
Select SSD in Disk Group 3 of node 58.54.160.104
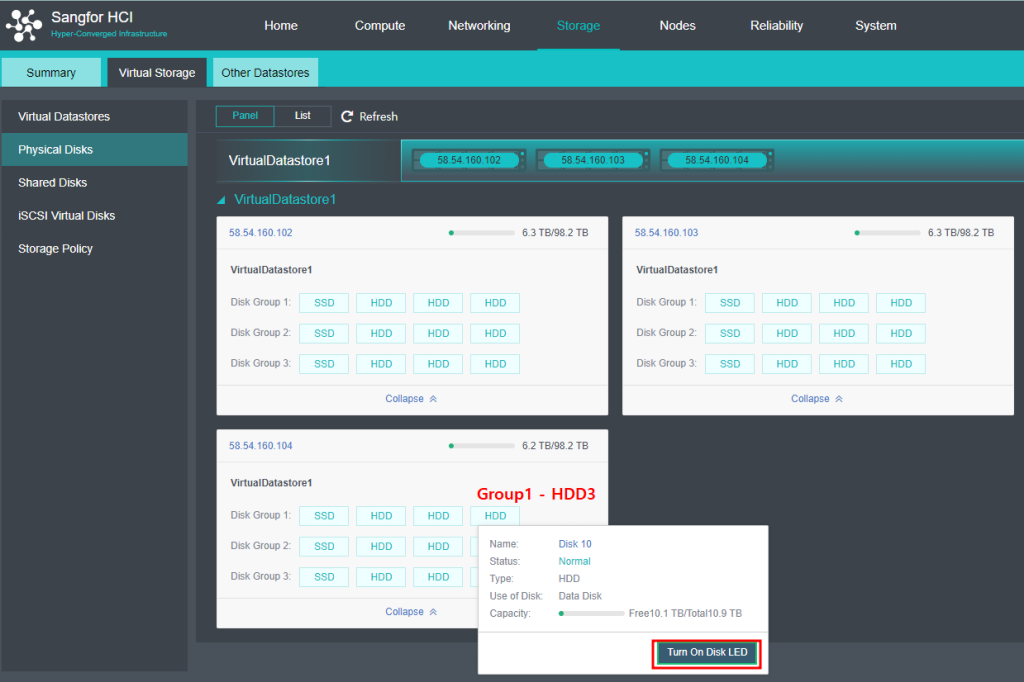(x=324, y=577)
